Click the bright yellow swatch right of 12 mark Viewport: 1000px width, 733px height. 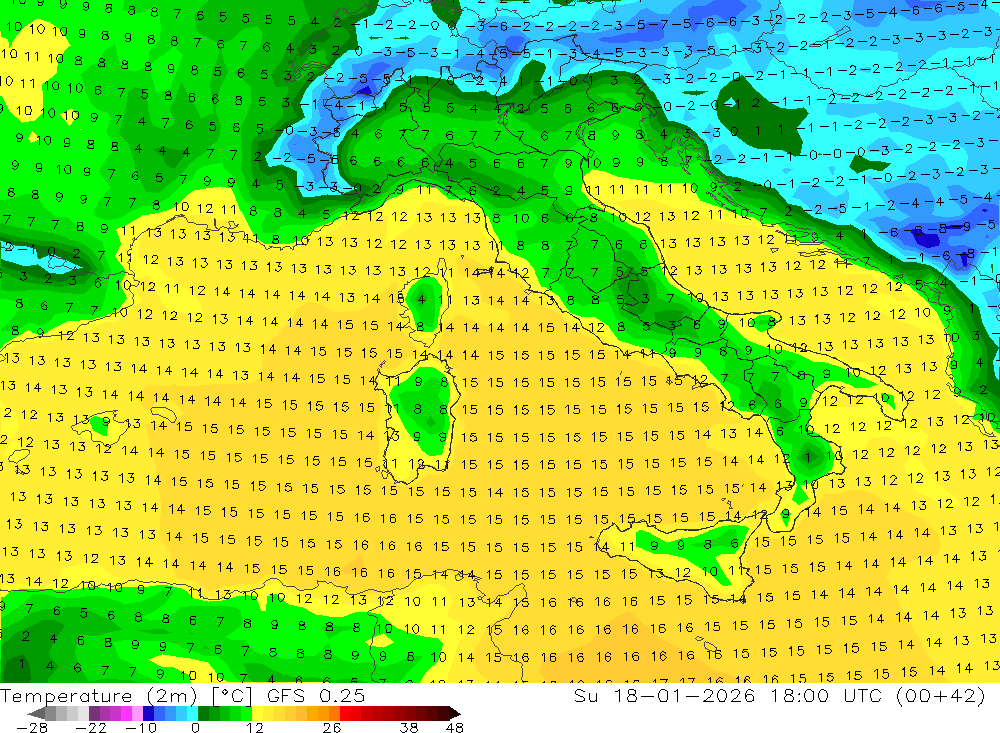pos(258,713)
